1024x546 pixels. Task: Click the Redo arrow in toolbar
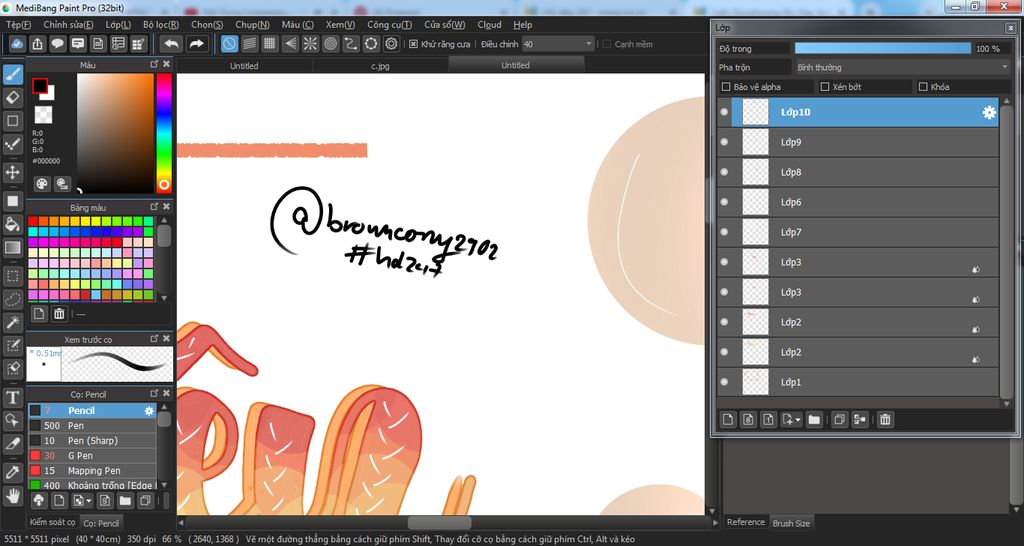click(196, 44)
